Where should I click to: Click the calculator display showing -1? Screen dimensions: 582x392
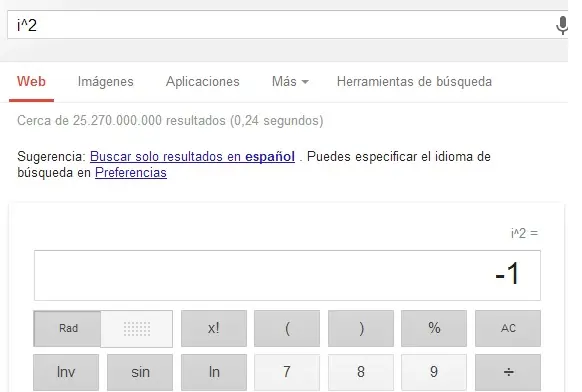coord(287,275)
